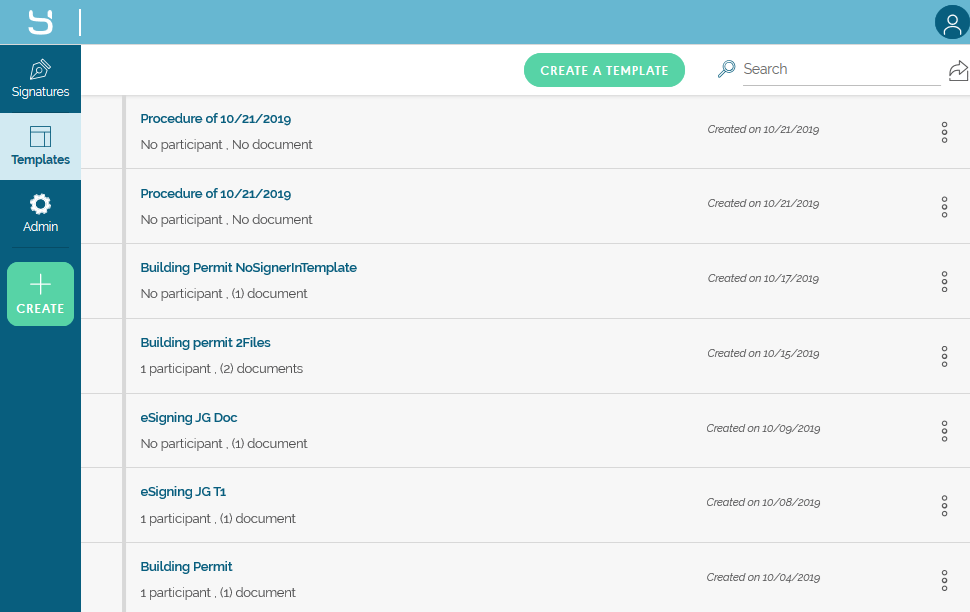The width and height of the screenshot is (970, 612).
Task: Open the eSigning JG T1 template
Action: (183, 491)
